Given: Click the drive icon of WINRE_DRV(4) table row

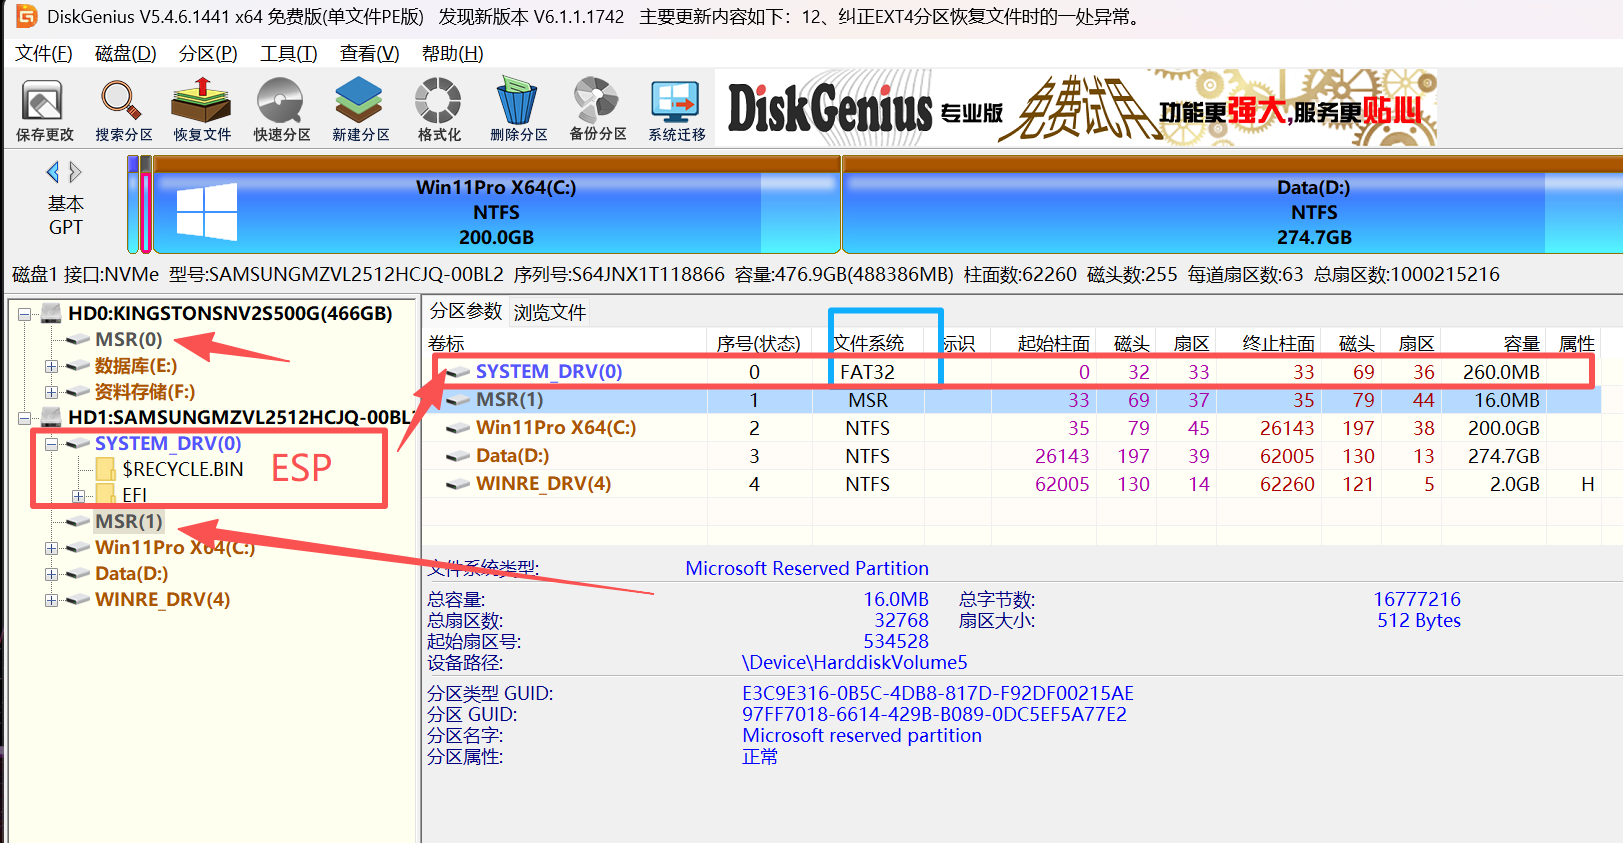Looking at the screenshot, I should (x=458, y=484).
